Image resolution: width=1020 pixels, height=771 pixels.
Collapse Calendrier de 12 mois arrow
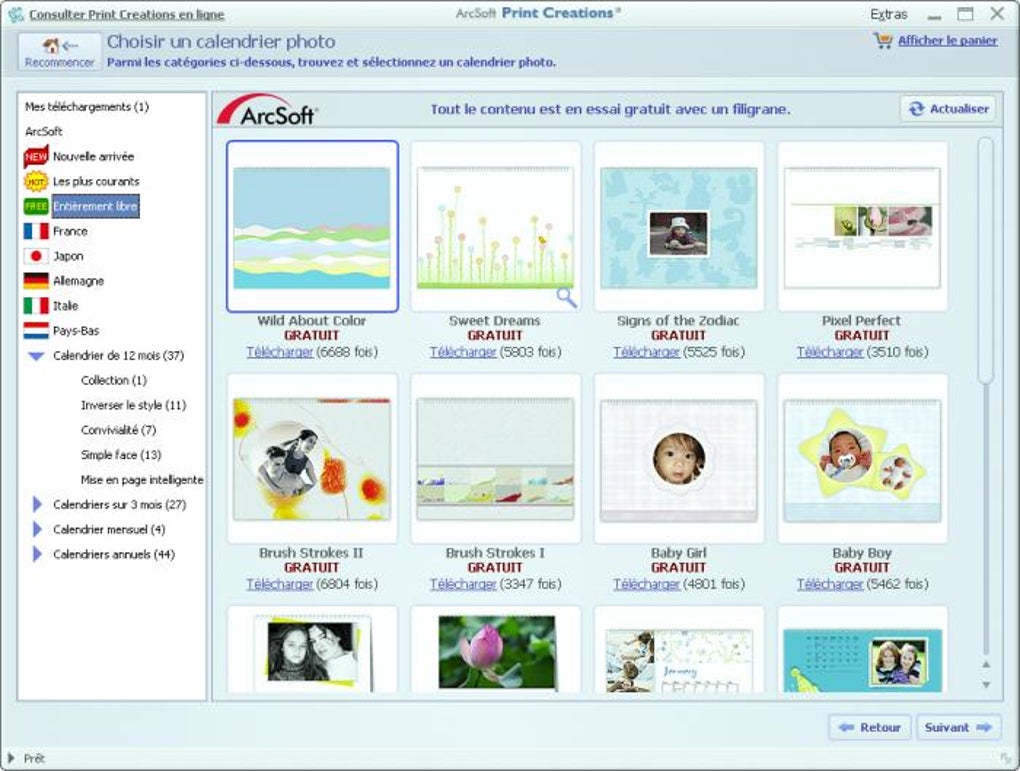tap(36, 356)
